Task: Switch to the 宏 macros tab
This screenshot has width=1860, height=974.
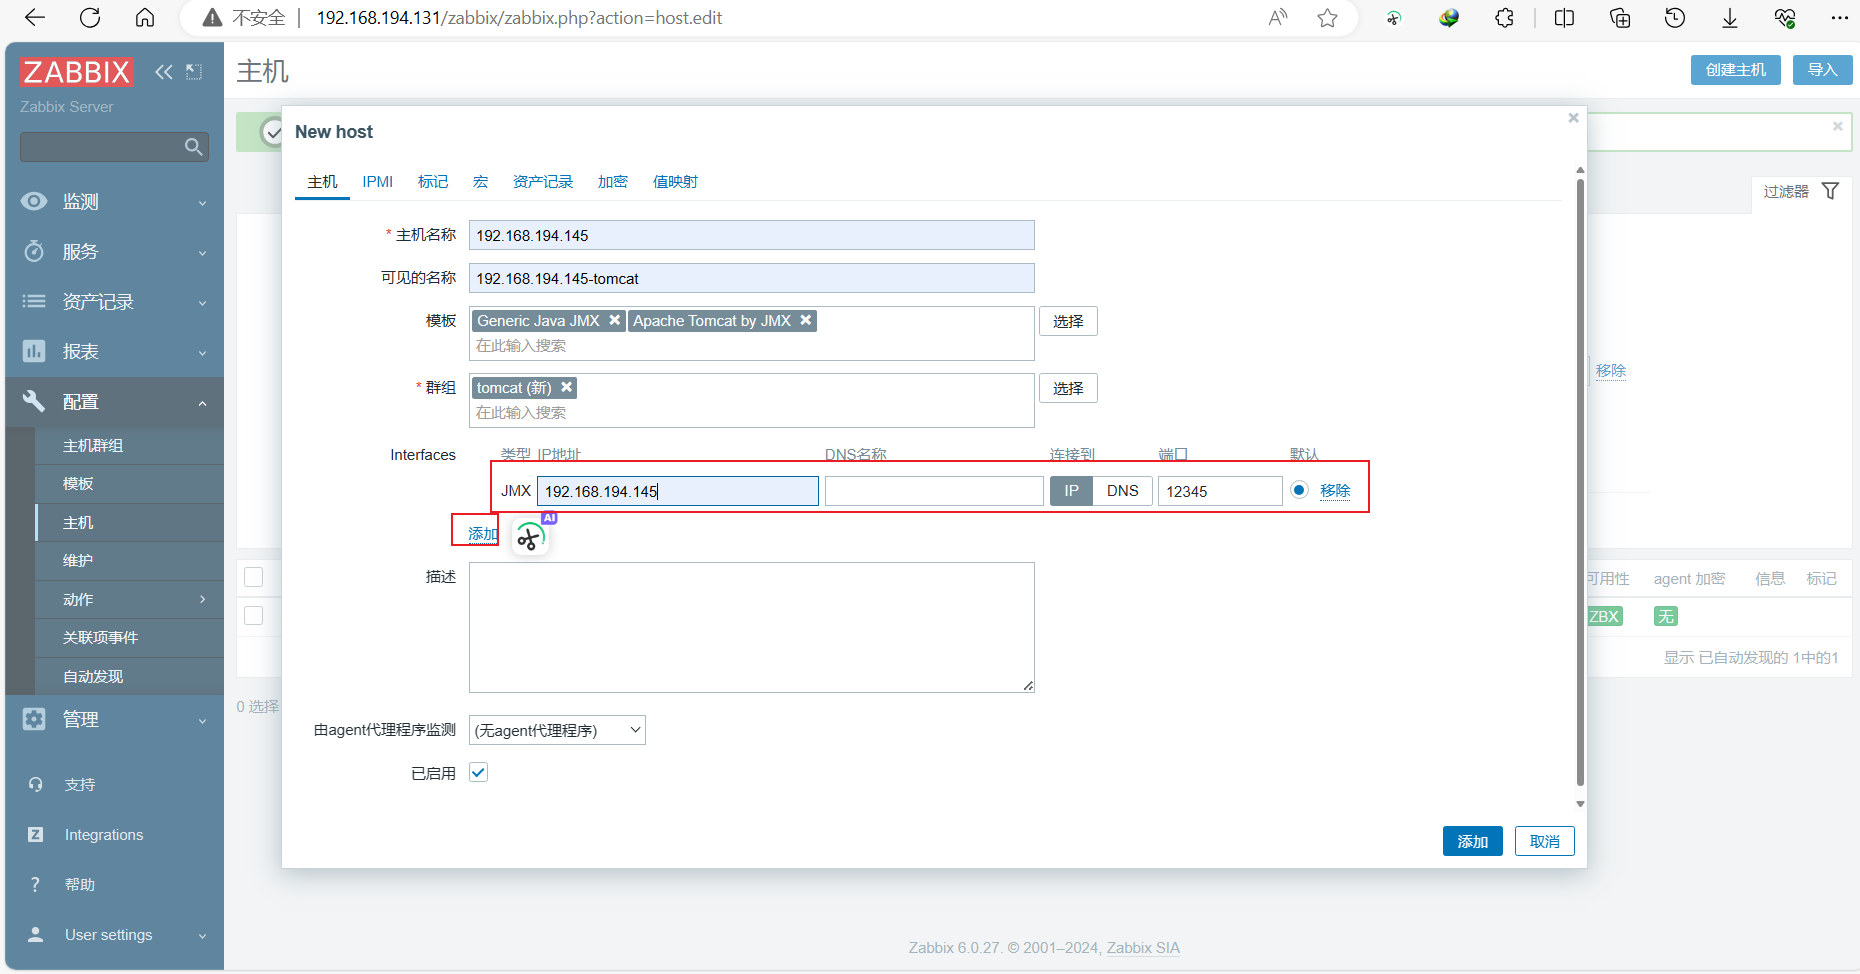Action: pos(481,182)
